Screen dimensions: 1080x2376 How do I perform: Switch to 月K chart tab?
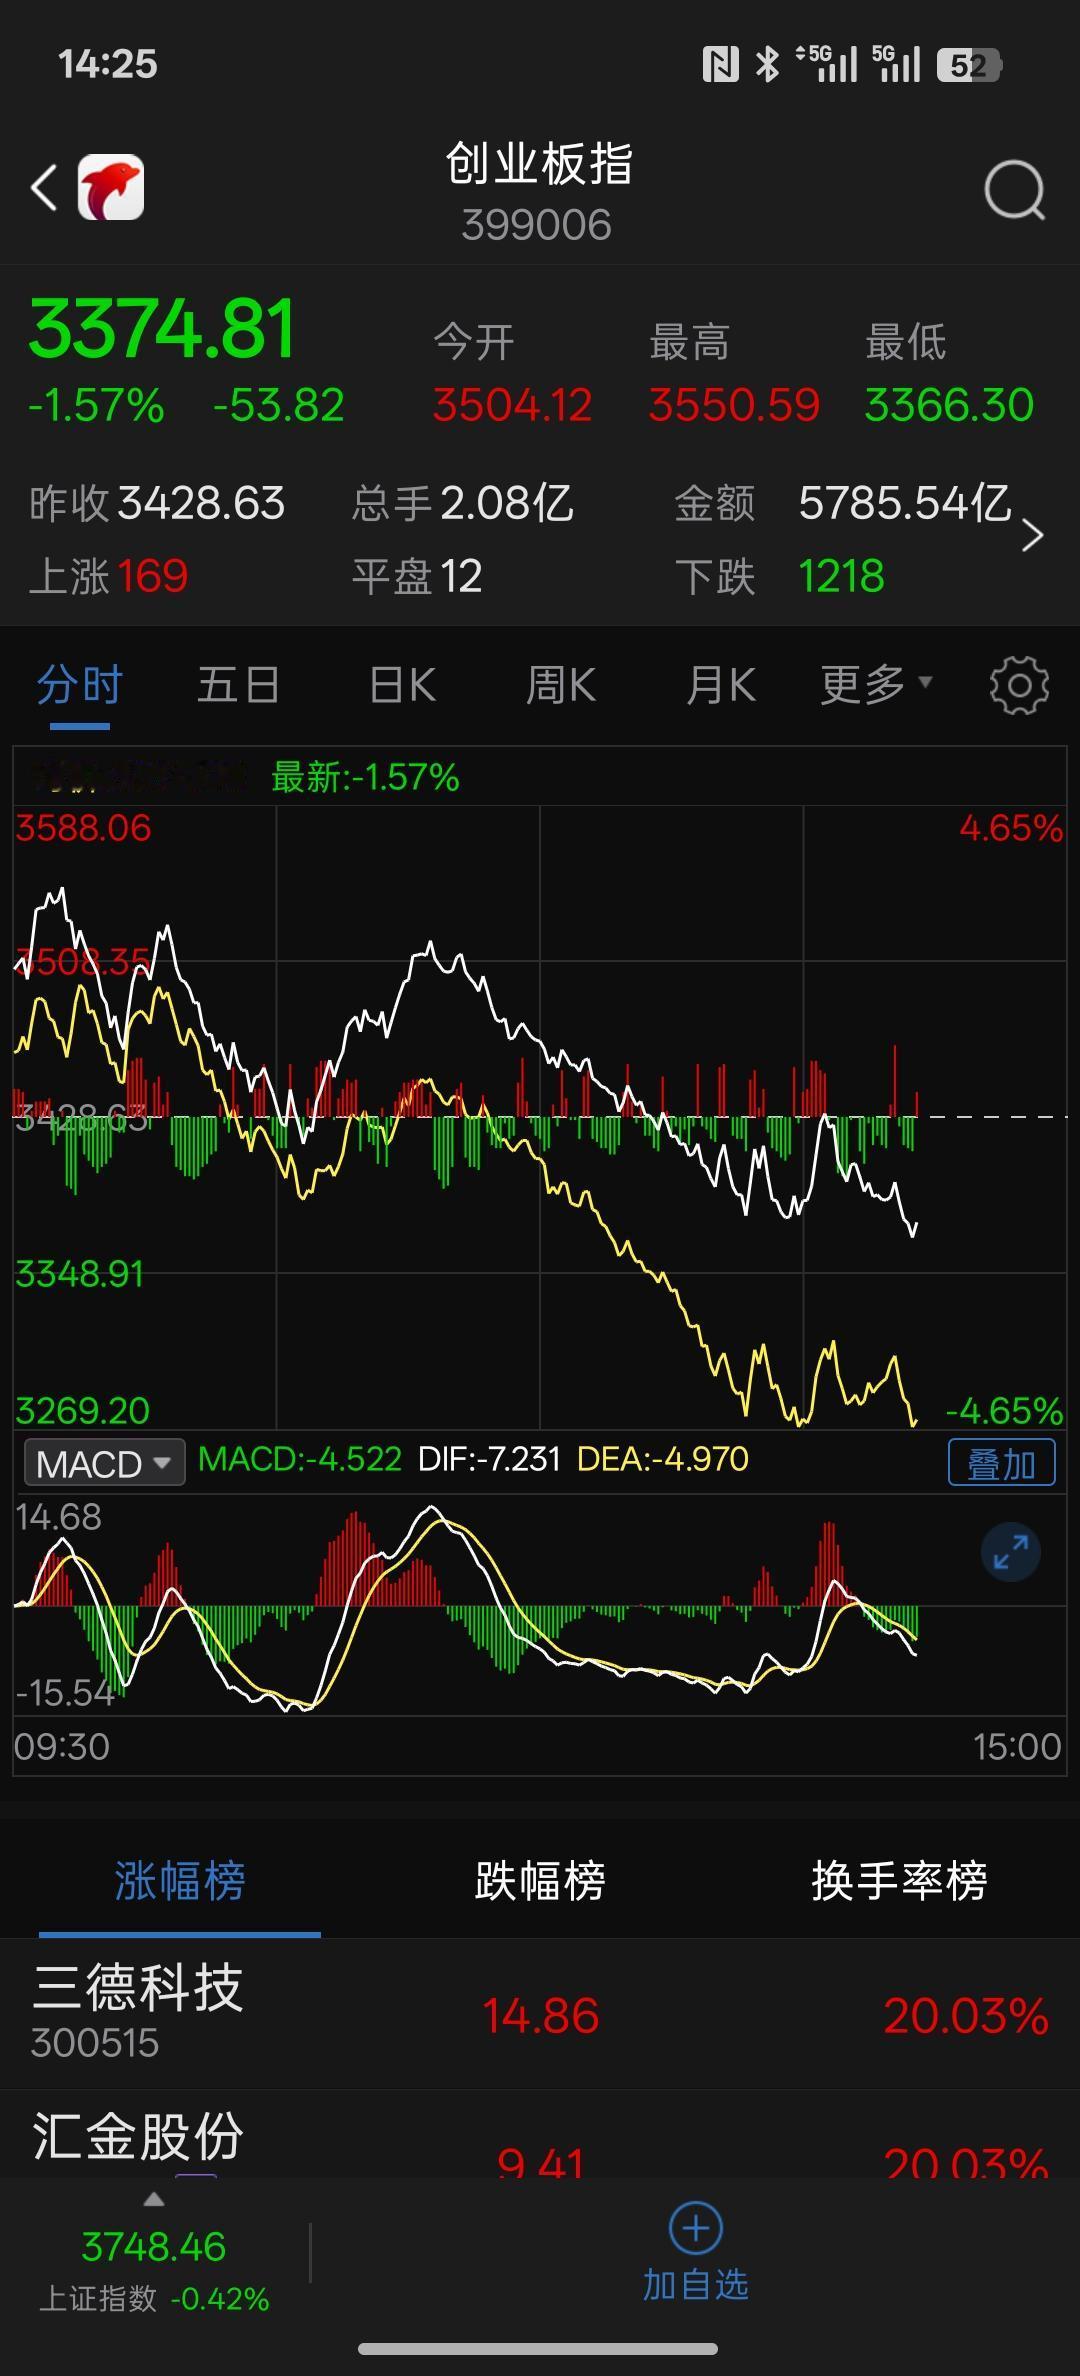click(721, 685)
